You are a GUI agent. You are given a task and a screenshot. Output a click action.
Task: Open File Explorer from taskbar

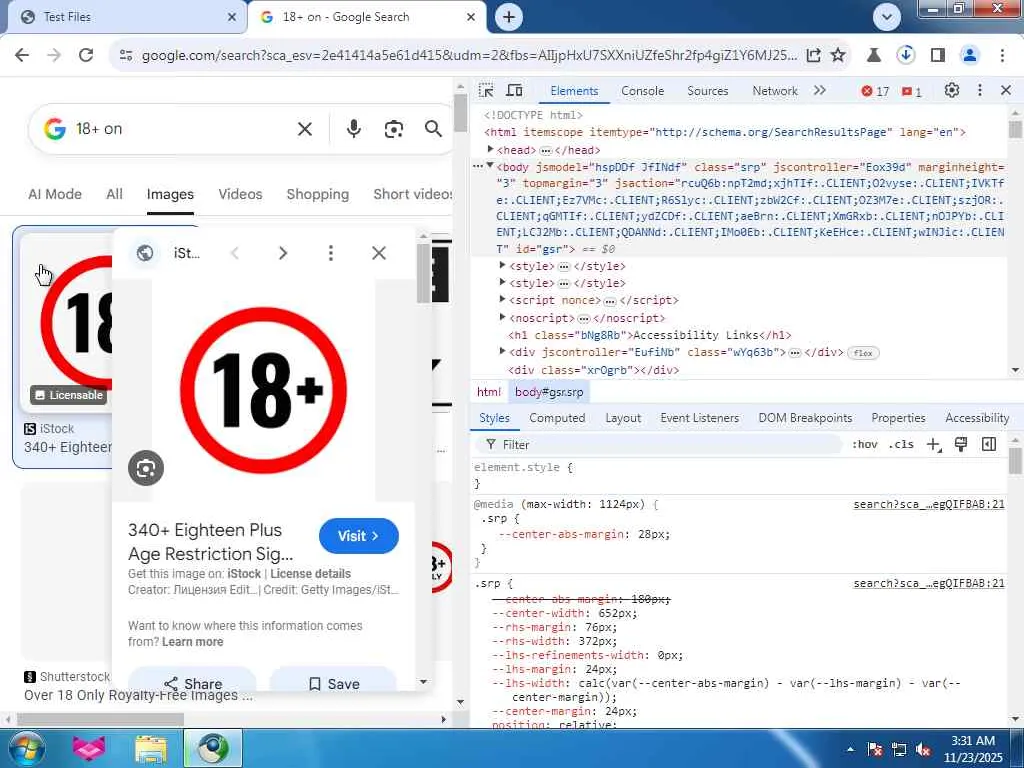(x=151, y=749)
